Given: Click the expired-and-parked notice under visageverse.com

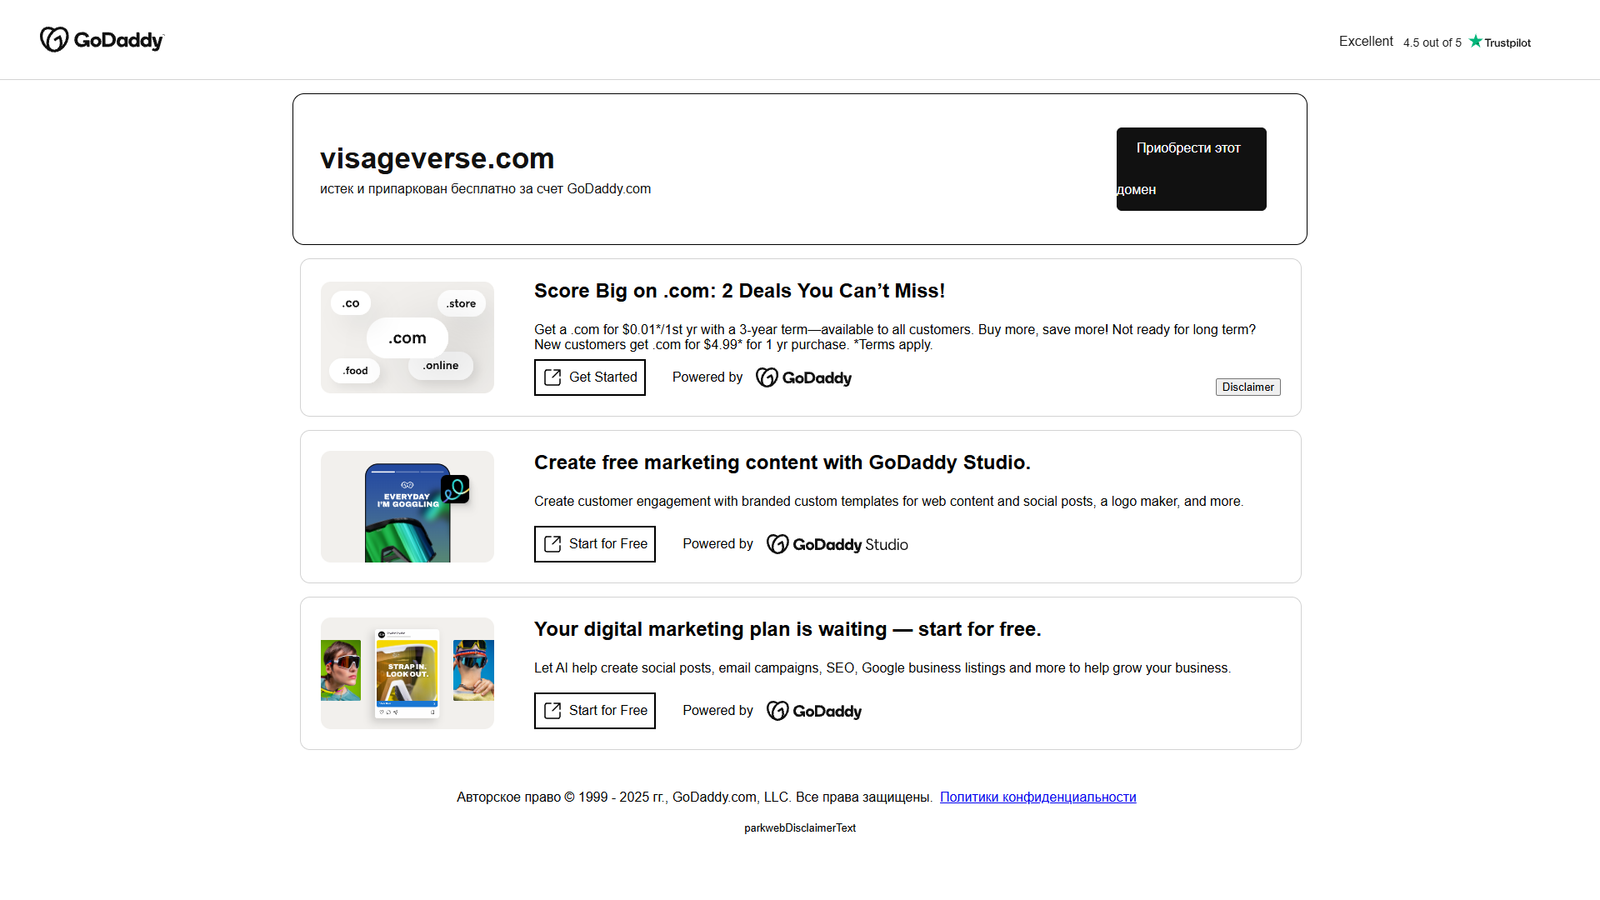Looking at the screenshot, I should coord(485,189).
